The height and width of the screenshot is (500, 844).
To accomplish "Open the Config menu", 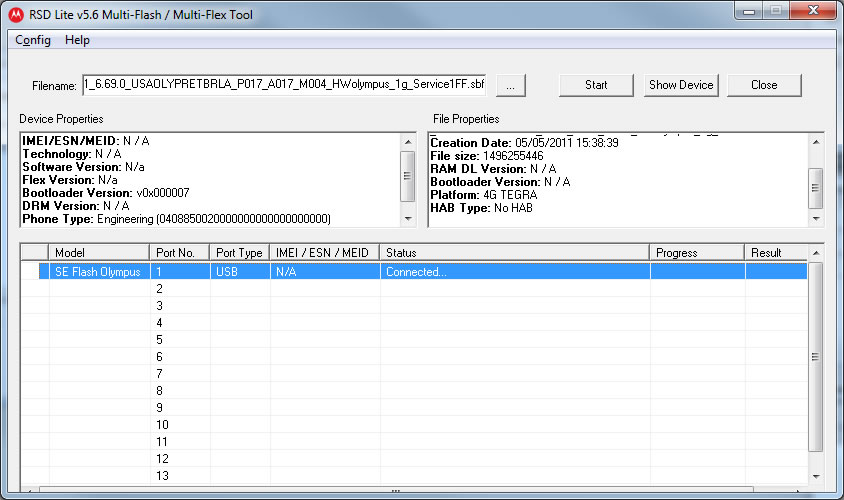I will click(x=33, y=40).
